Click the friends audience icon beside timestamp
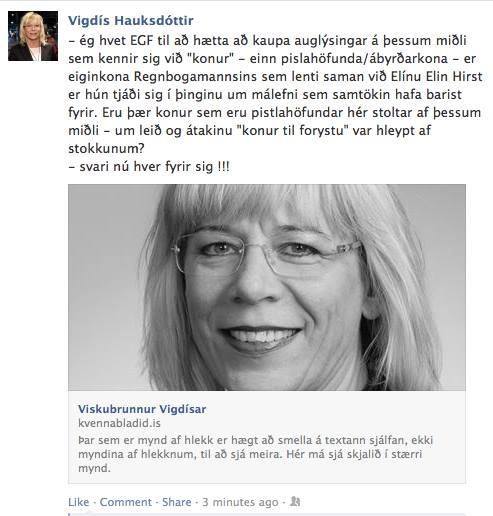Screen dimensions: 493x516 coord(295,501)
